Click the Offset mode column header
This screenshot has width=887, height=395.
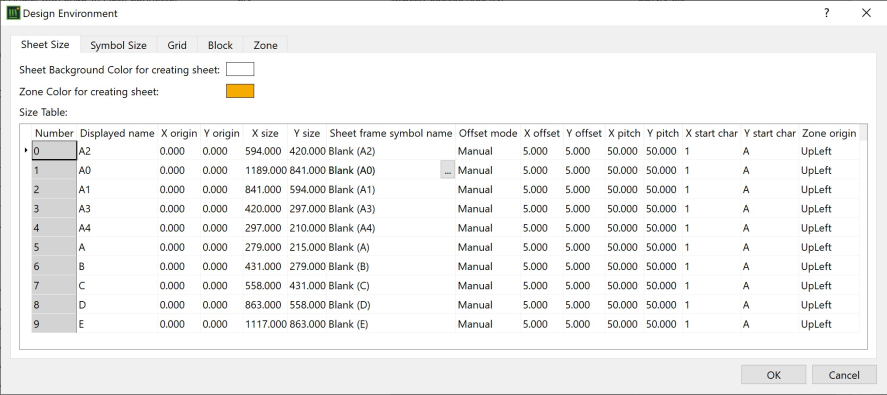coord(488,133)
